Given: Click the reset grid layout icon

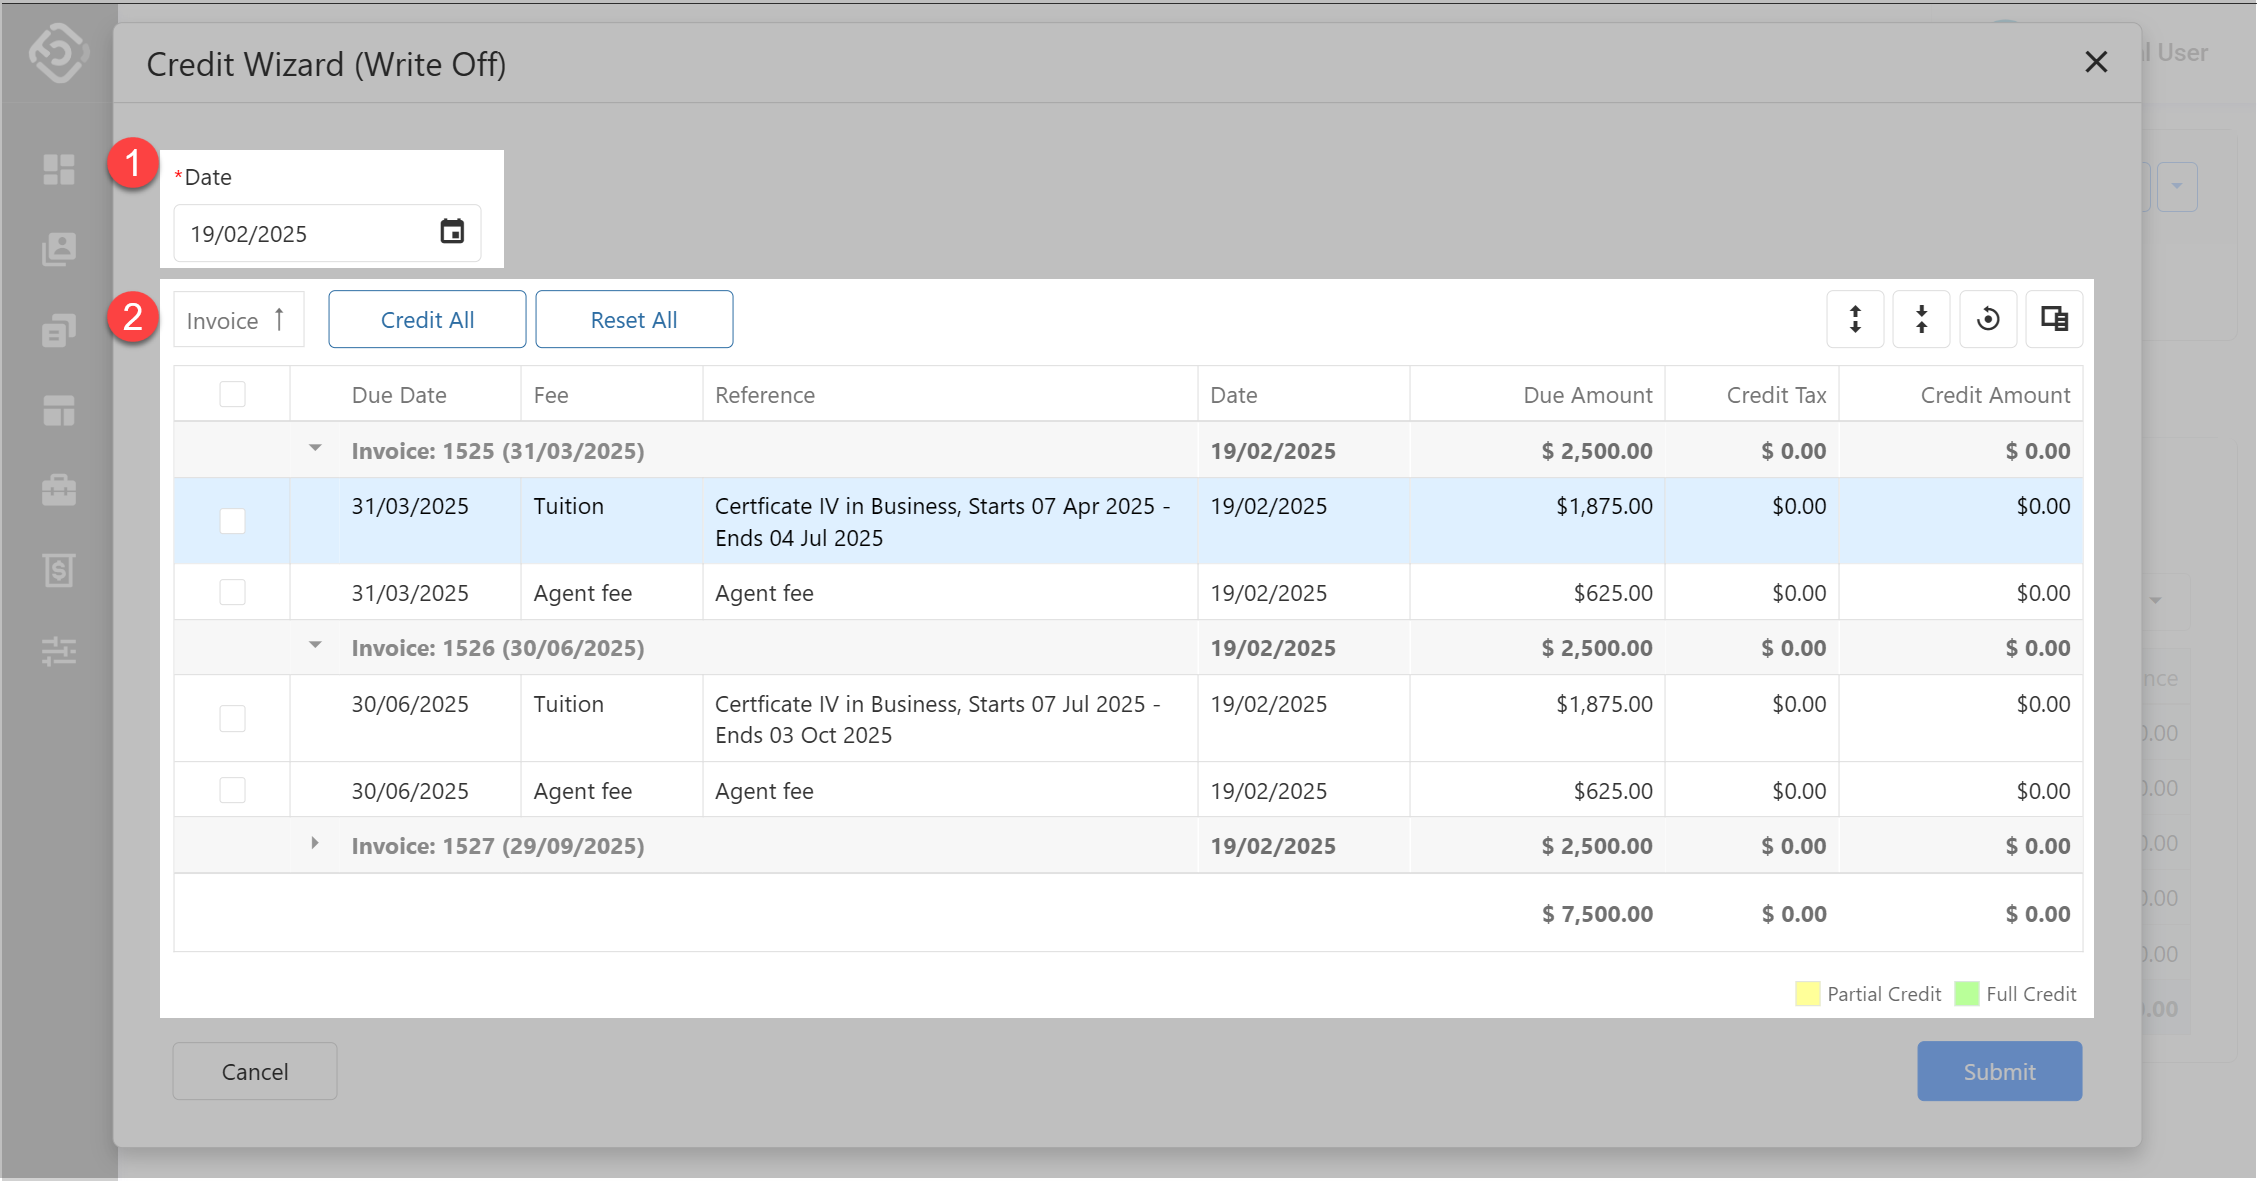Looking at the screenshot, I should [x=1988, y=319].
